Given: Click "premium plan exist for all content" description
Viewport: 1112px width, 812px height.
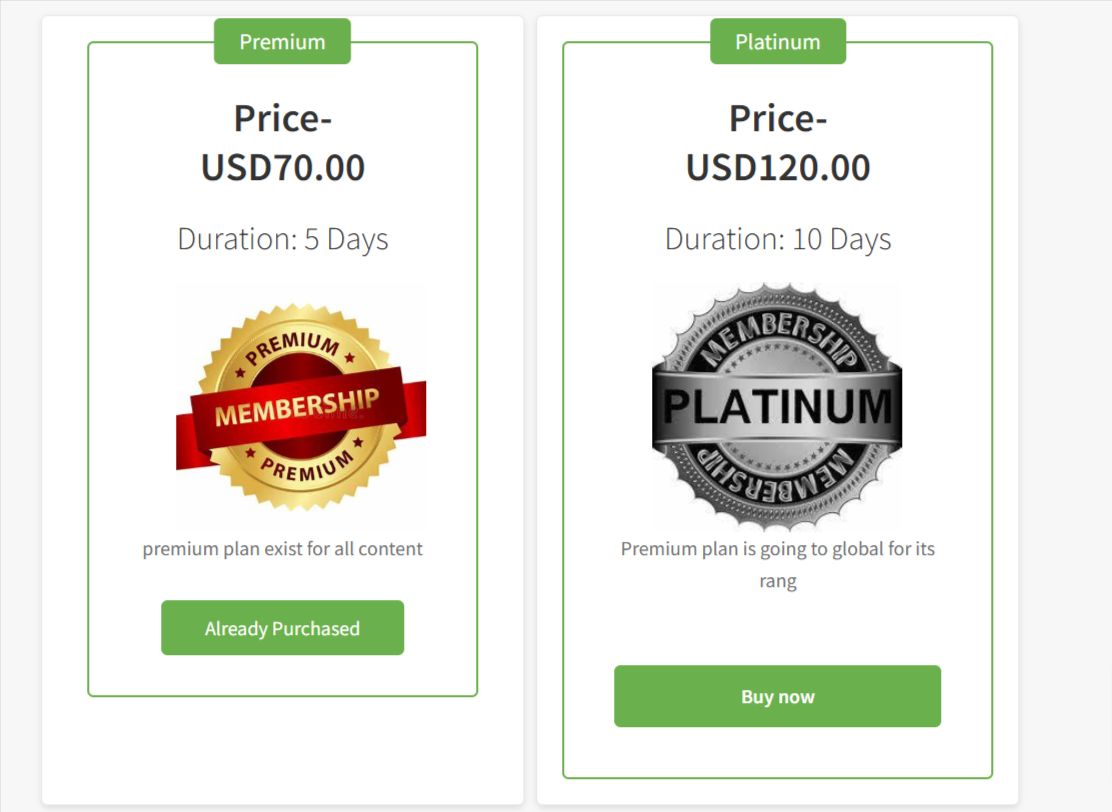Looking at the screenshot, I should [283, 549].
